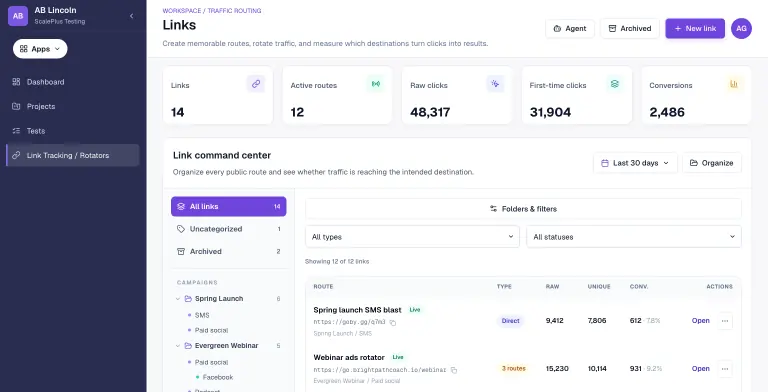Click the Live badge on Webinar ads rotator
768x392 pixels.
tap(398, 357)
